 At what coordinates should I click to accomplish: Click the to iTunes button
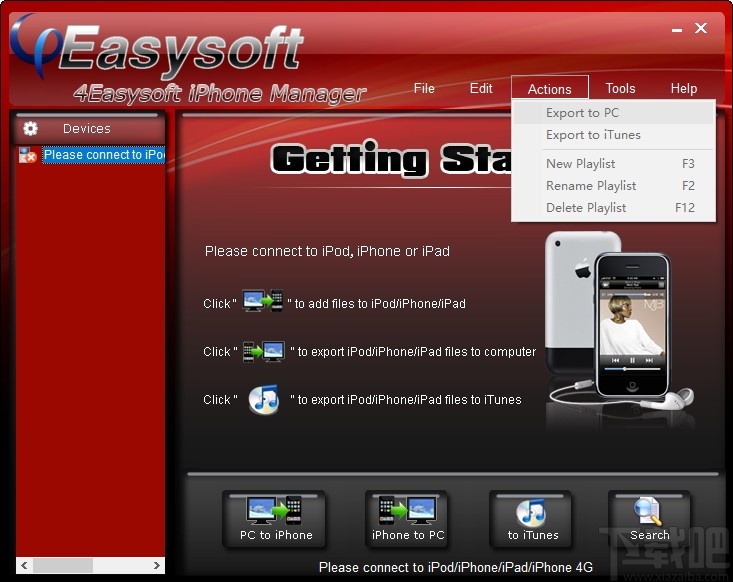[x=532, y=519]
